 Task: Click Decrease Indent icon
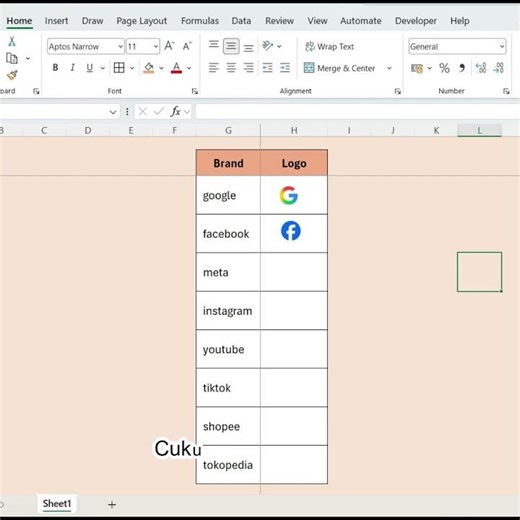267,68
